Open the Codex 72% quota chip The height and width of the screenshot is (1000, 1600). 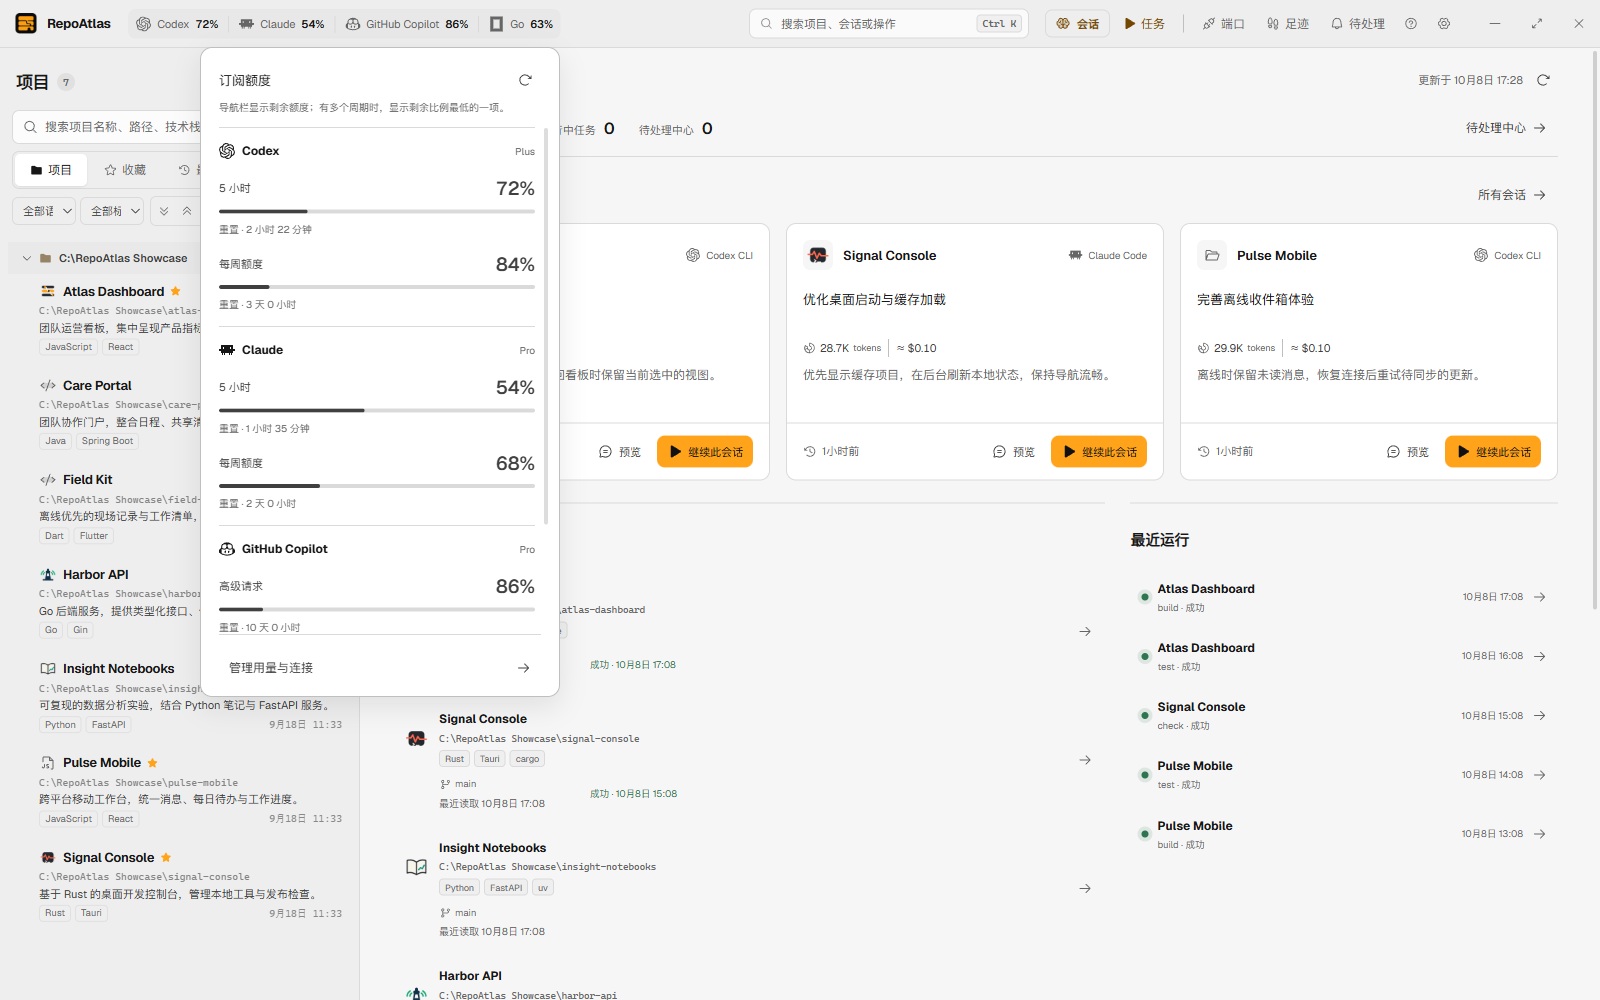[177, 24]
